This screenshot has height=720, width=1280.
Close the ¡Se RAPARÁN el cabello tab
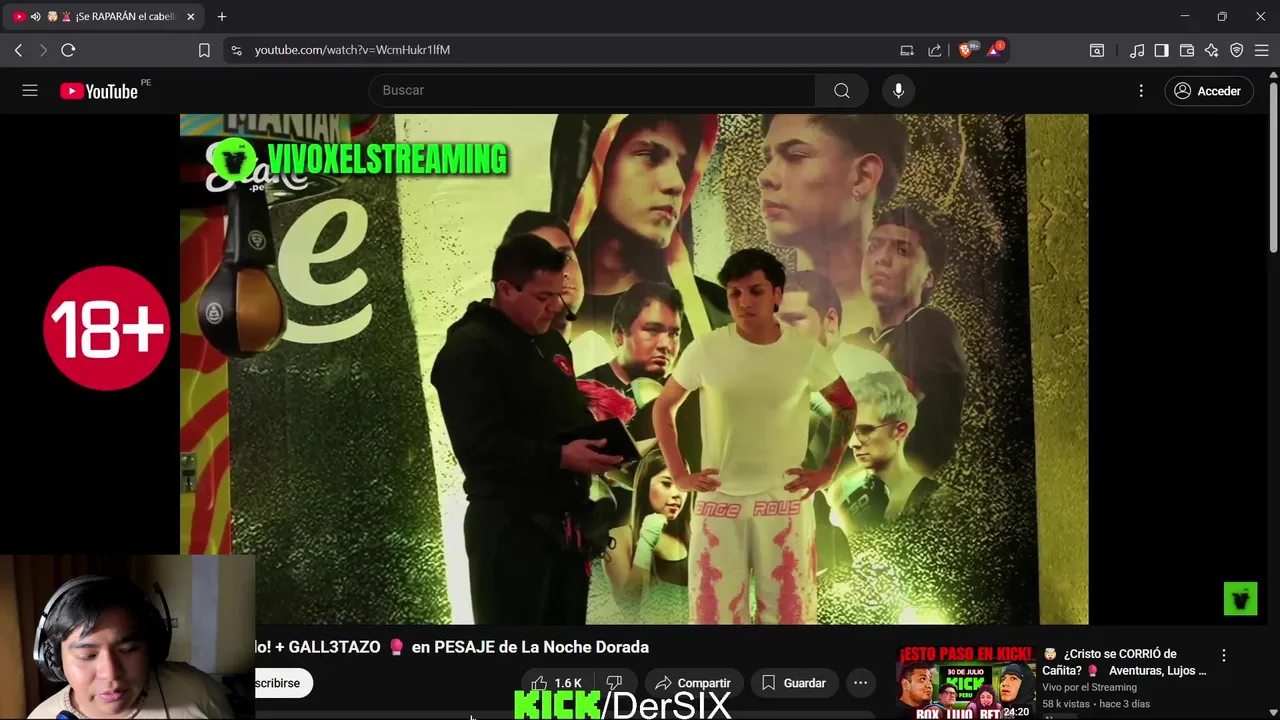(190, 17)
